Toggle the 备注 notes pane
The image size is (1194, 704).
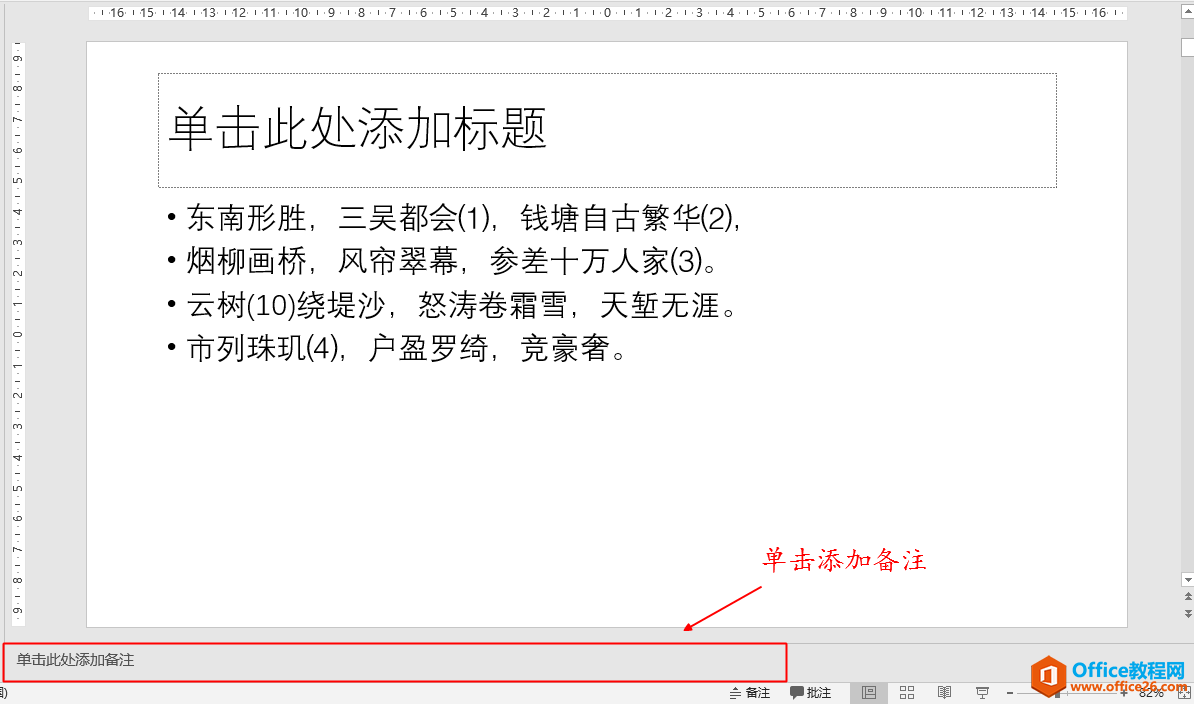coord(750,693)
